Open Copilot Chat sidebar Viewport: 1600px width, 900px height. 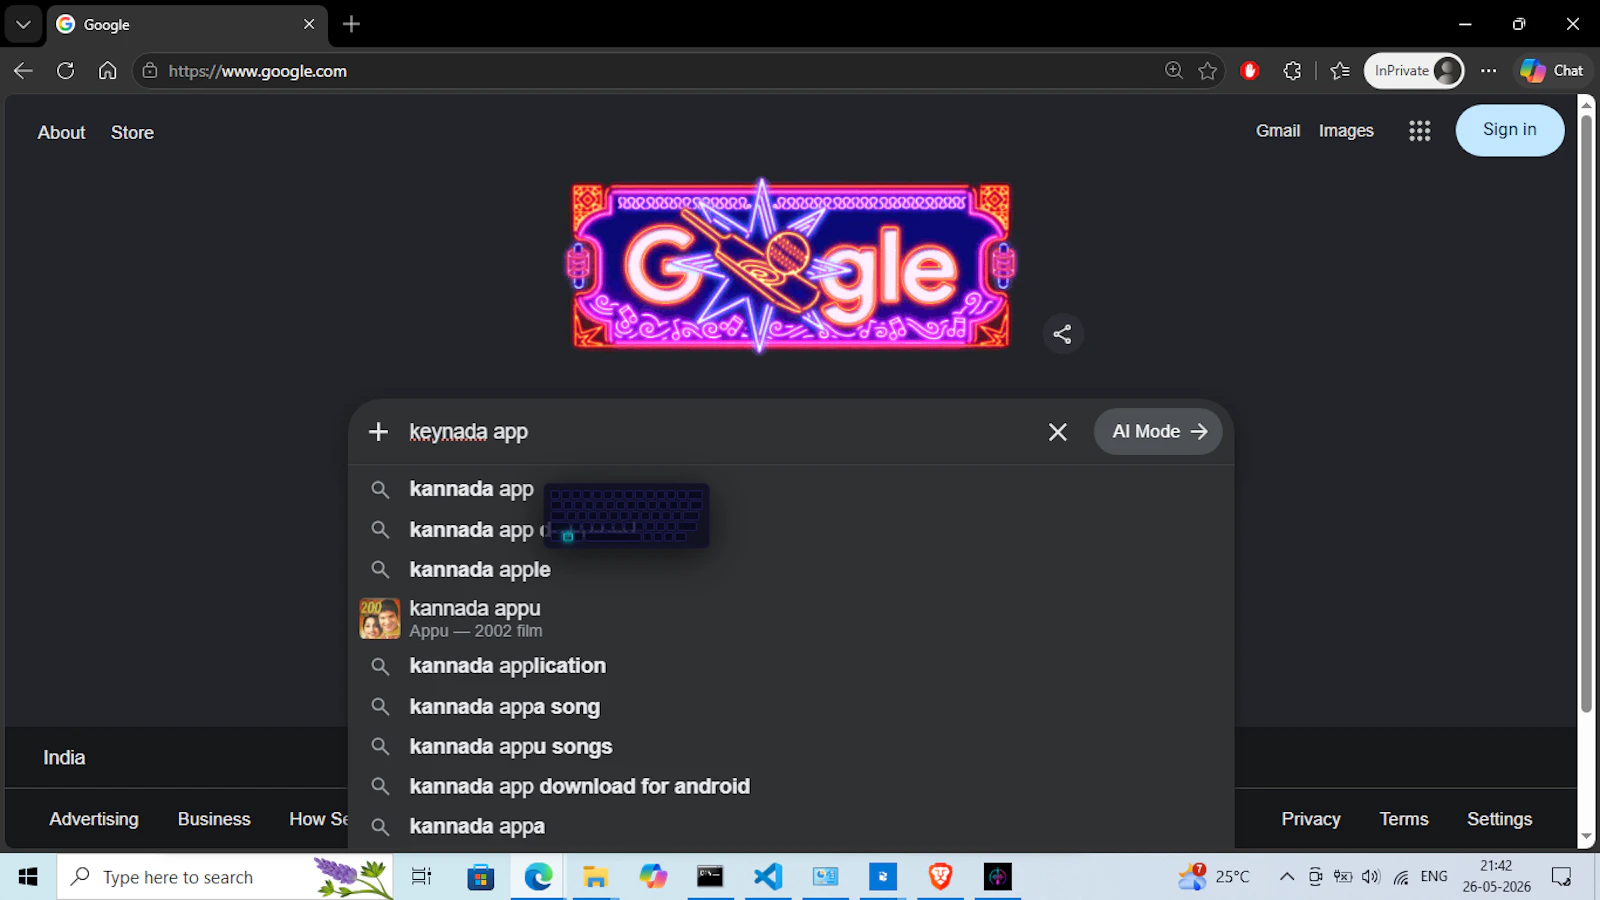(x=1552, y=71)
